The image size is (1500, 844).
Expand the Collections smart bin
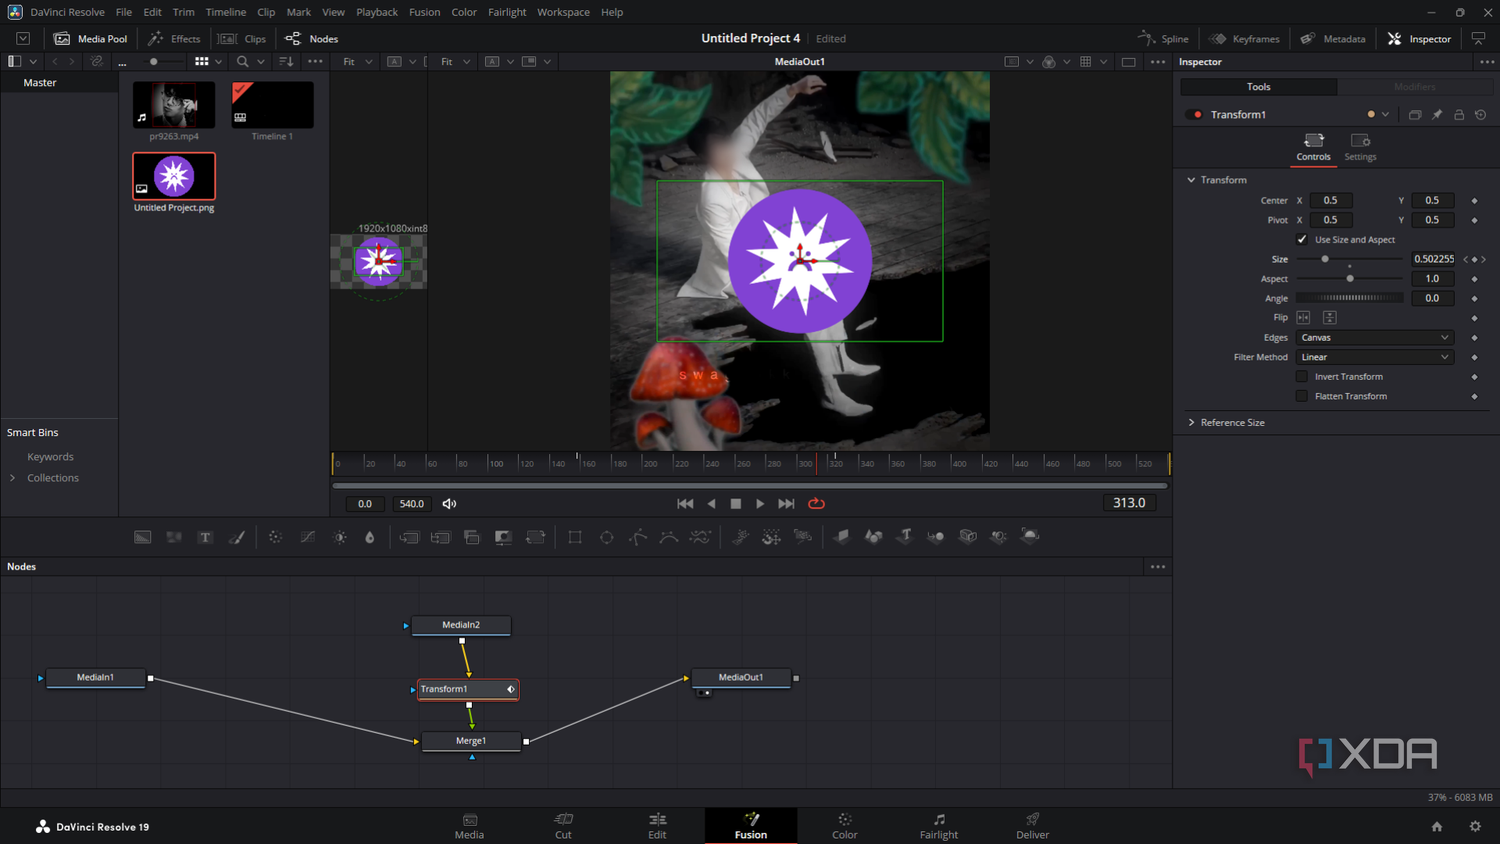[x=13, y=478]
